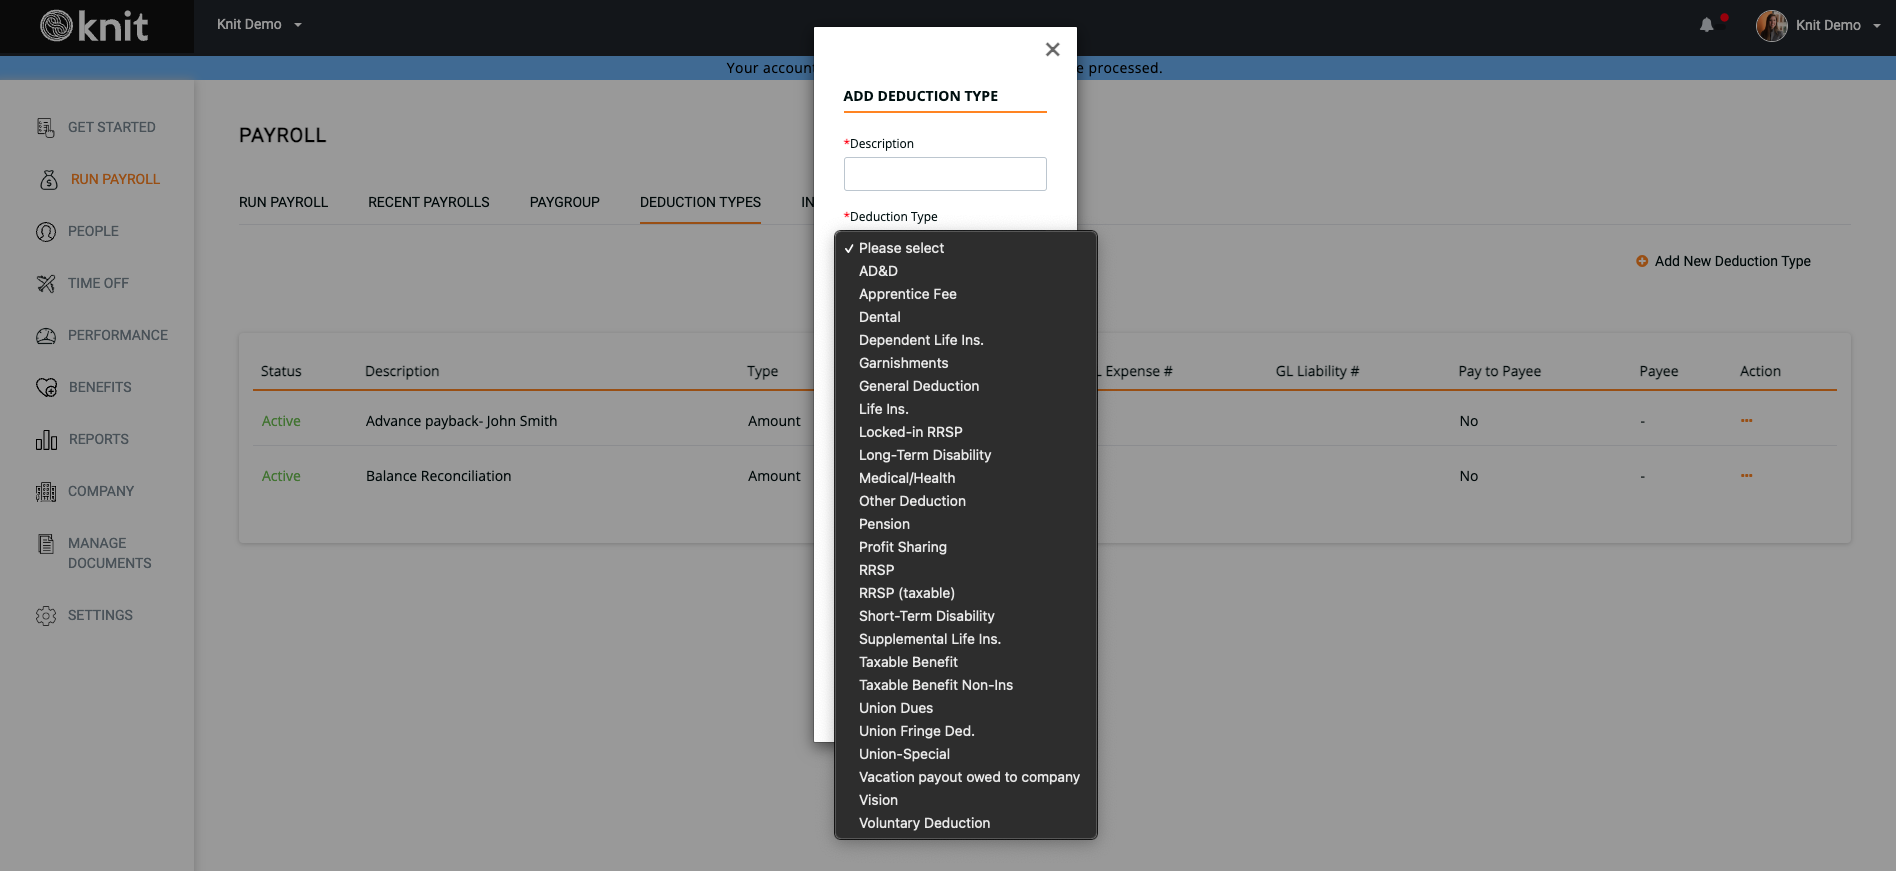Click Advance payback- John Smith description

(461, 421)
